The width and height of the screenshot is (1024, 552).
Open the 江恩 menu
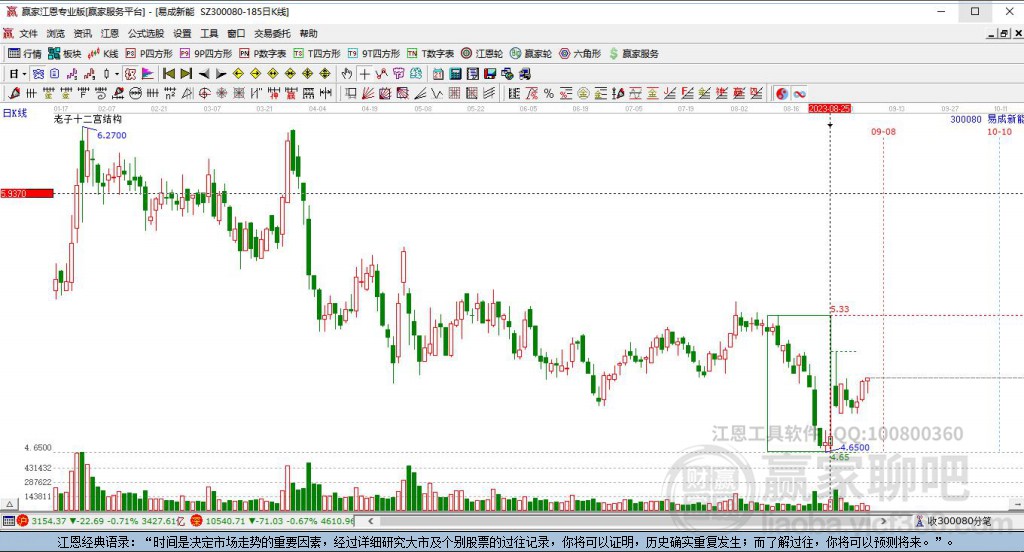(110, 33)
